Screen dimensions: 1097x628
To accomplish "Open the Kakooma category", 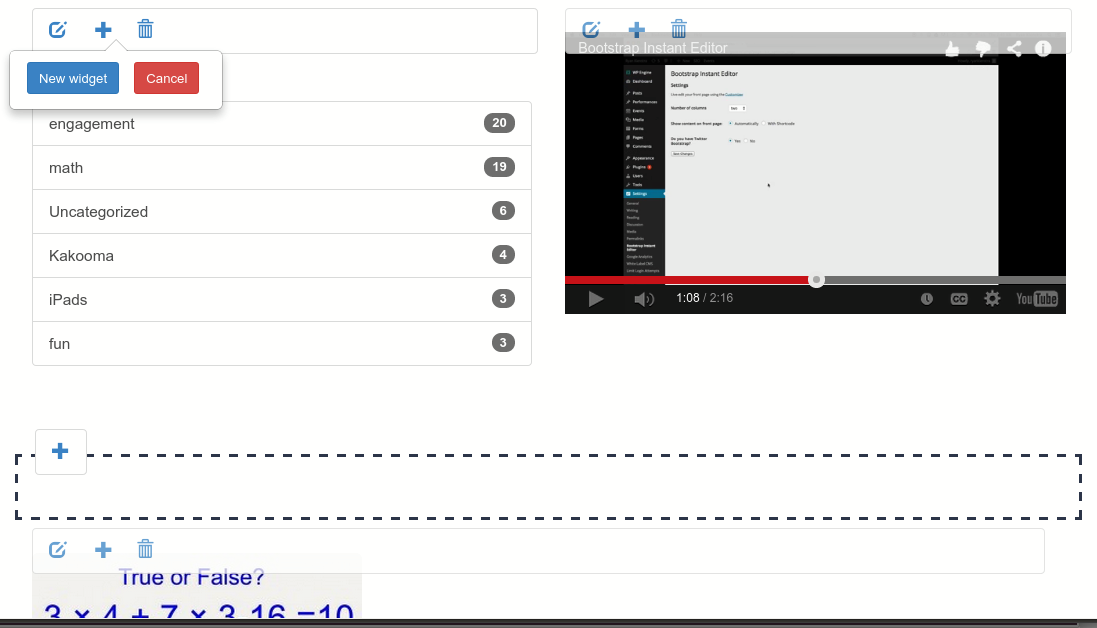I will tap(282, 256).
